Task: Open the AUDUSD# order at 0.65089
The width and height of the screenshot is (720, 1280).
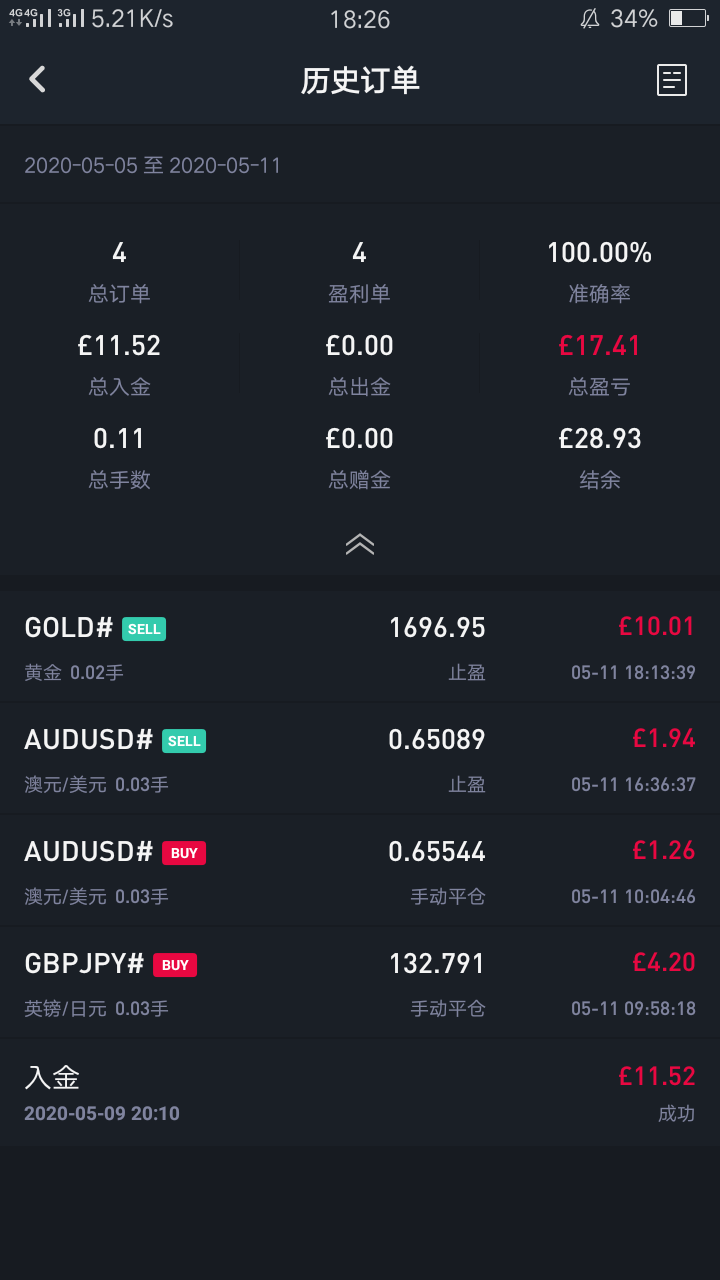Action: click(360, 759)
